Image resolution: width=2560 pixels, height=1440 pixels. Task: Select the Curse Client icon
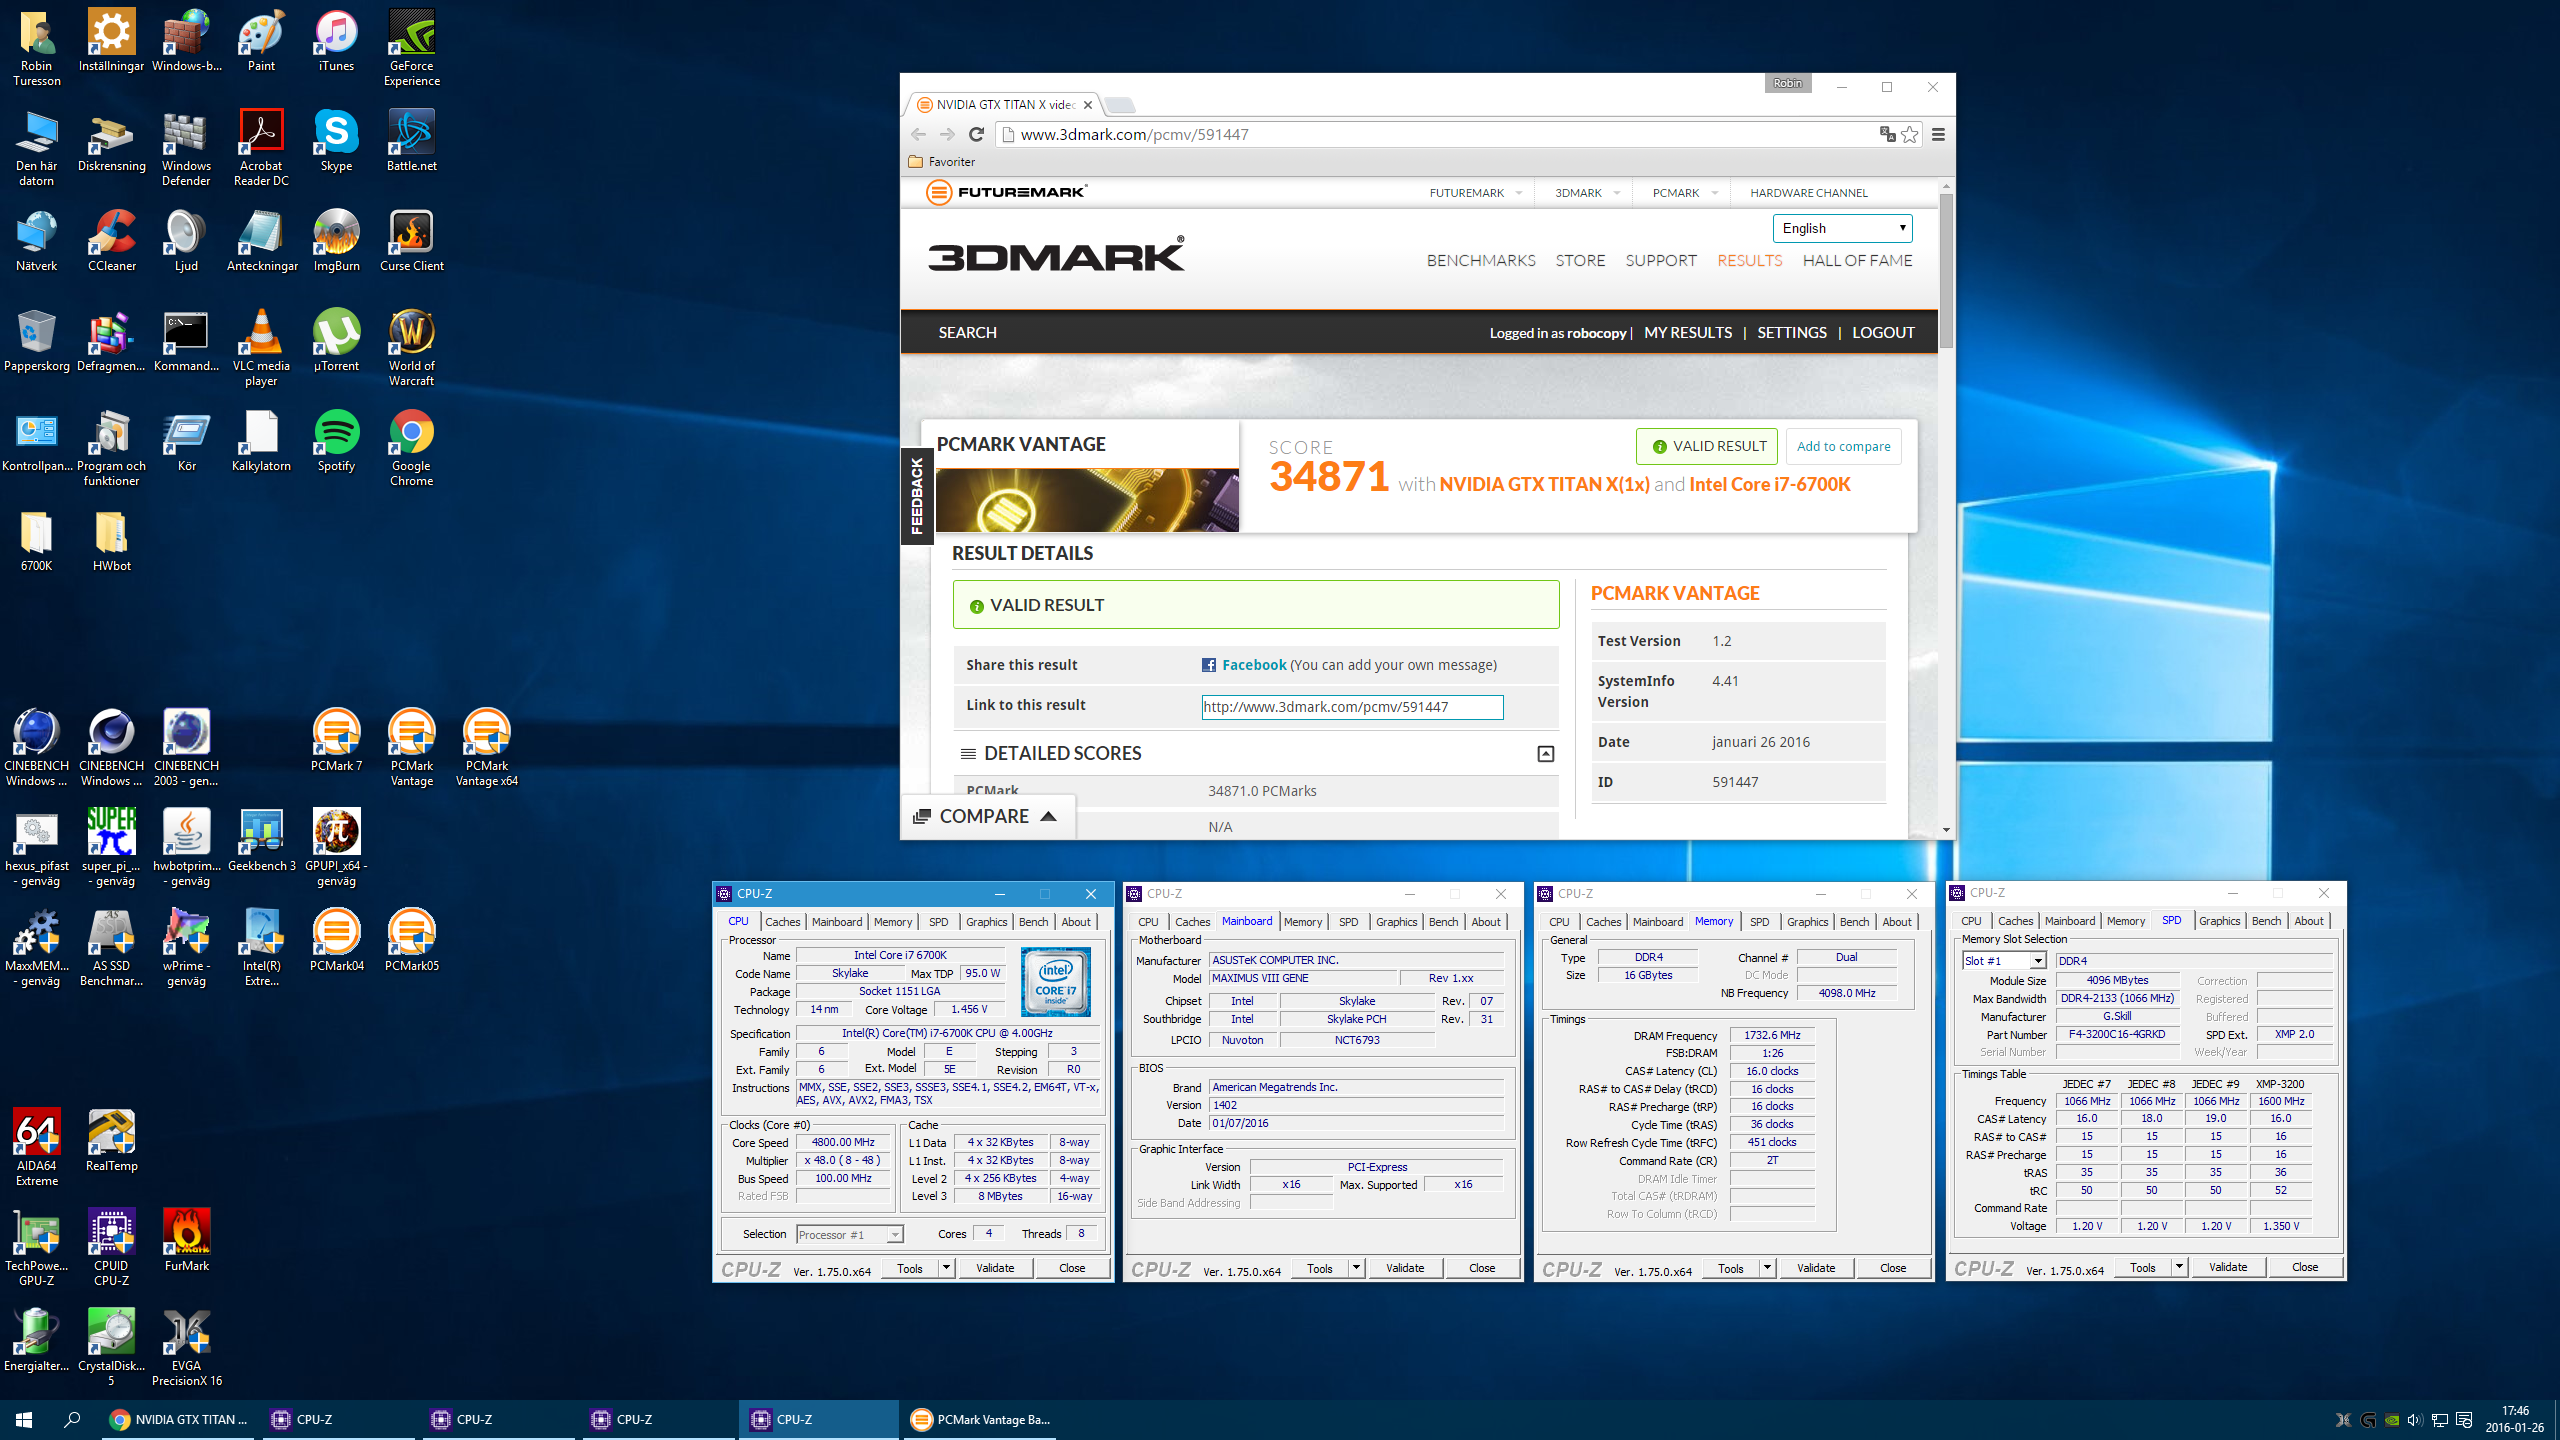pos(411,240)
